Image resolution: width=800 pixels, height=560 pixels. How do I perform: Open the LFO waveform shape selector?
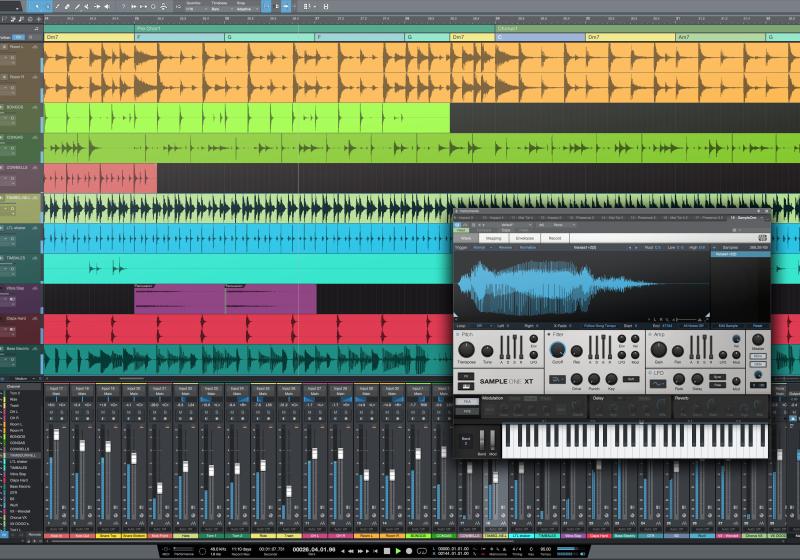(658, 384)
